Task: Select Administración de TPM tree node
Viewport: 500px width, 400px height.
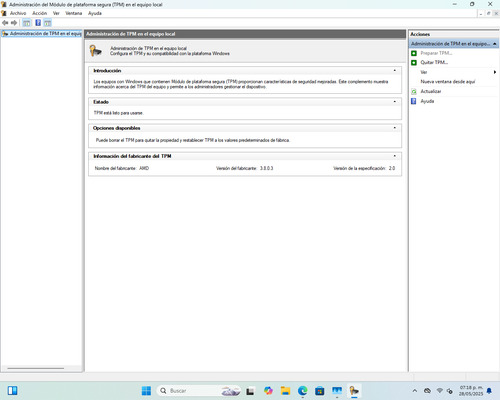Action: click(42, 34)
